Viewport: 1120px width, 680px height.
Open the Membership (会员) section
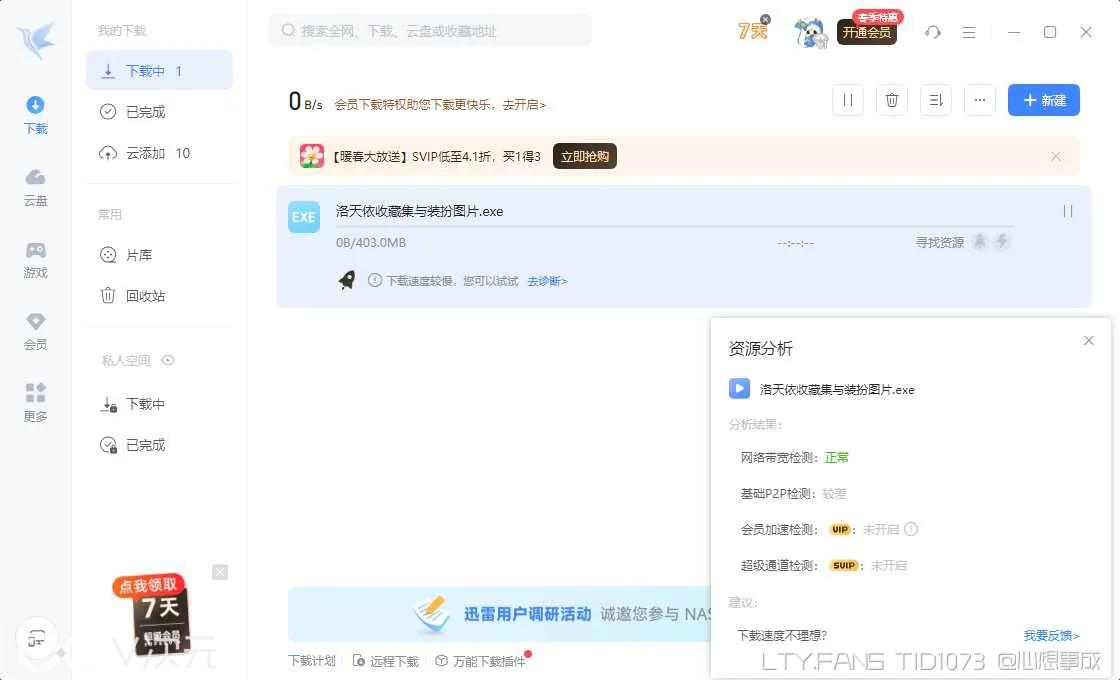coord(35,331)
